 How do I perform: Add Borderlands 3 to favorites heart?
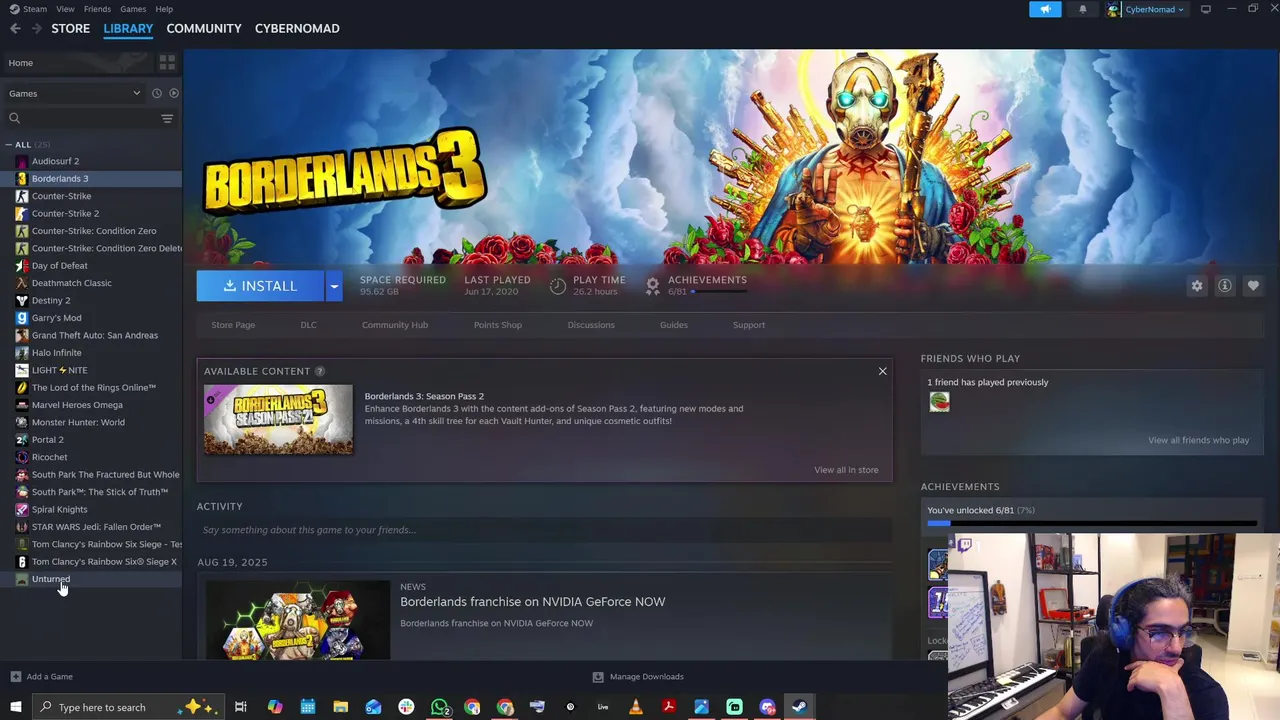pos(1253,286)
